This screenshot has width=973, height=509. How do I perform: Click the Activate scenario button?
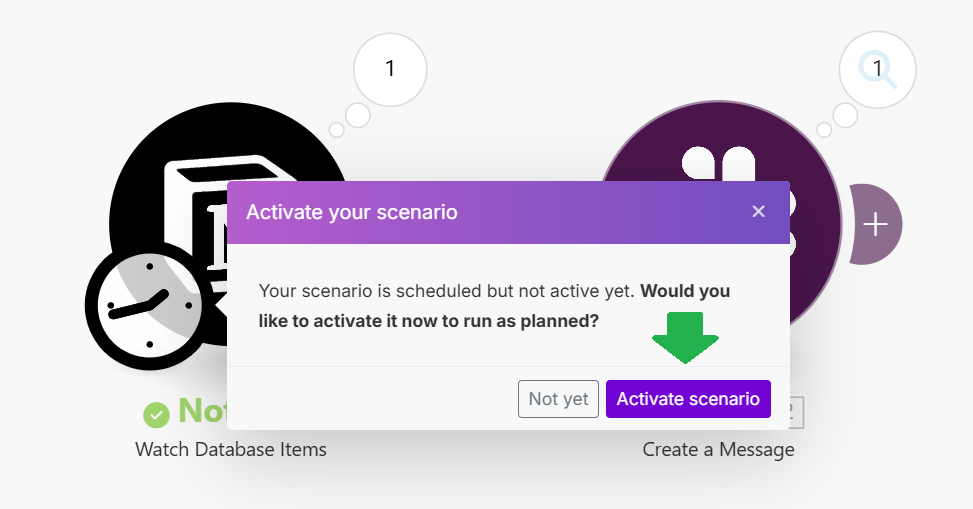tap(688, 399)
